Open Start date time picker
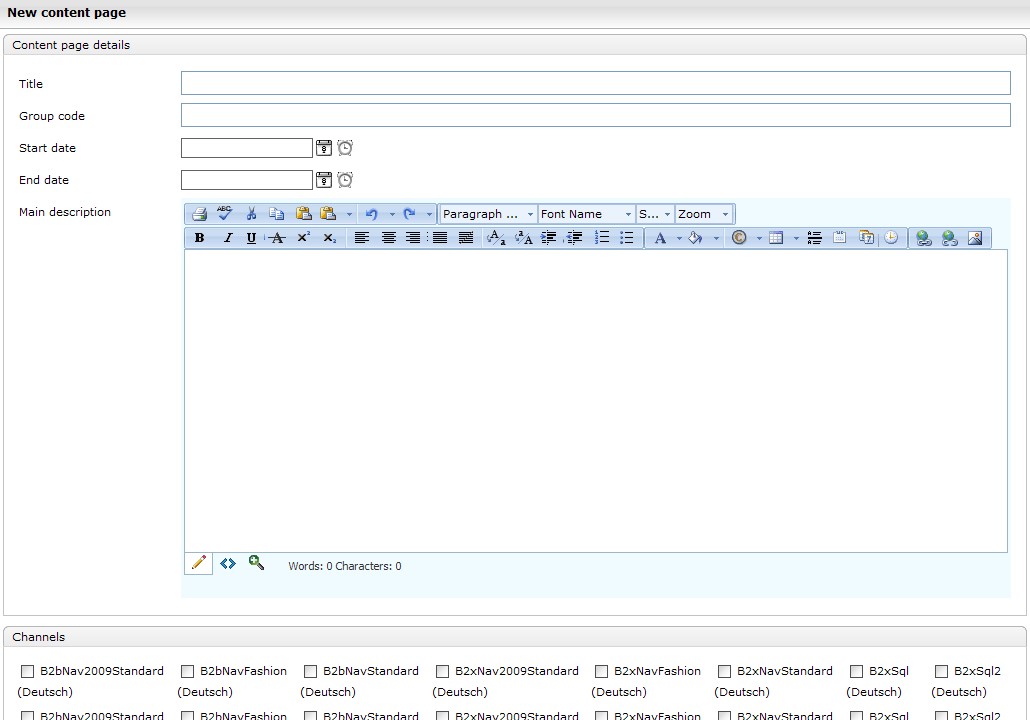 pyautogui.click(x=345, y=148)
